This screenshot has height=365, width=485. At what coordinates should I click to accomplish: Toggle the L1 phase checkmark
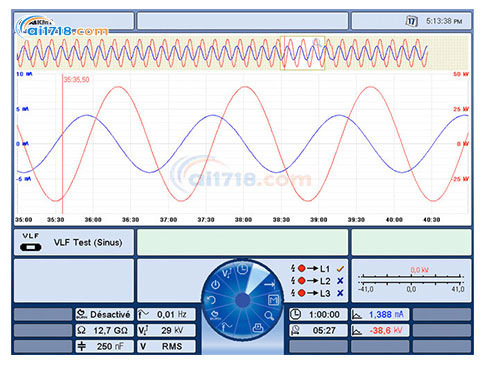tap(340, 268)
